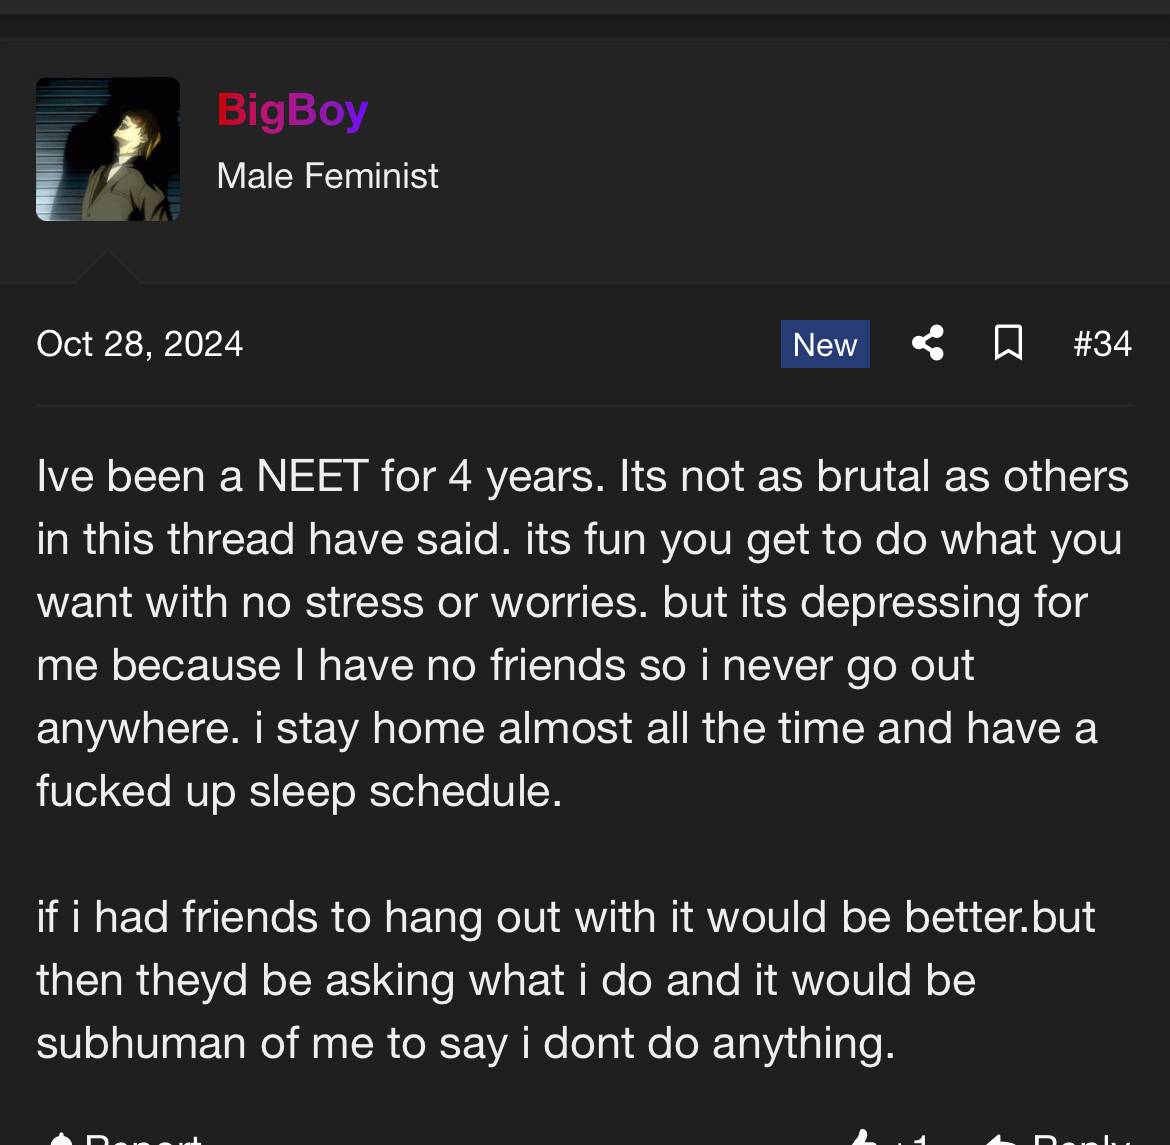
Task: Click the blue "New" badge
Action: coord(825,344)
